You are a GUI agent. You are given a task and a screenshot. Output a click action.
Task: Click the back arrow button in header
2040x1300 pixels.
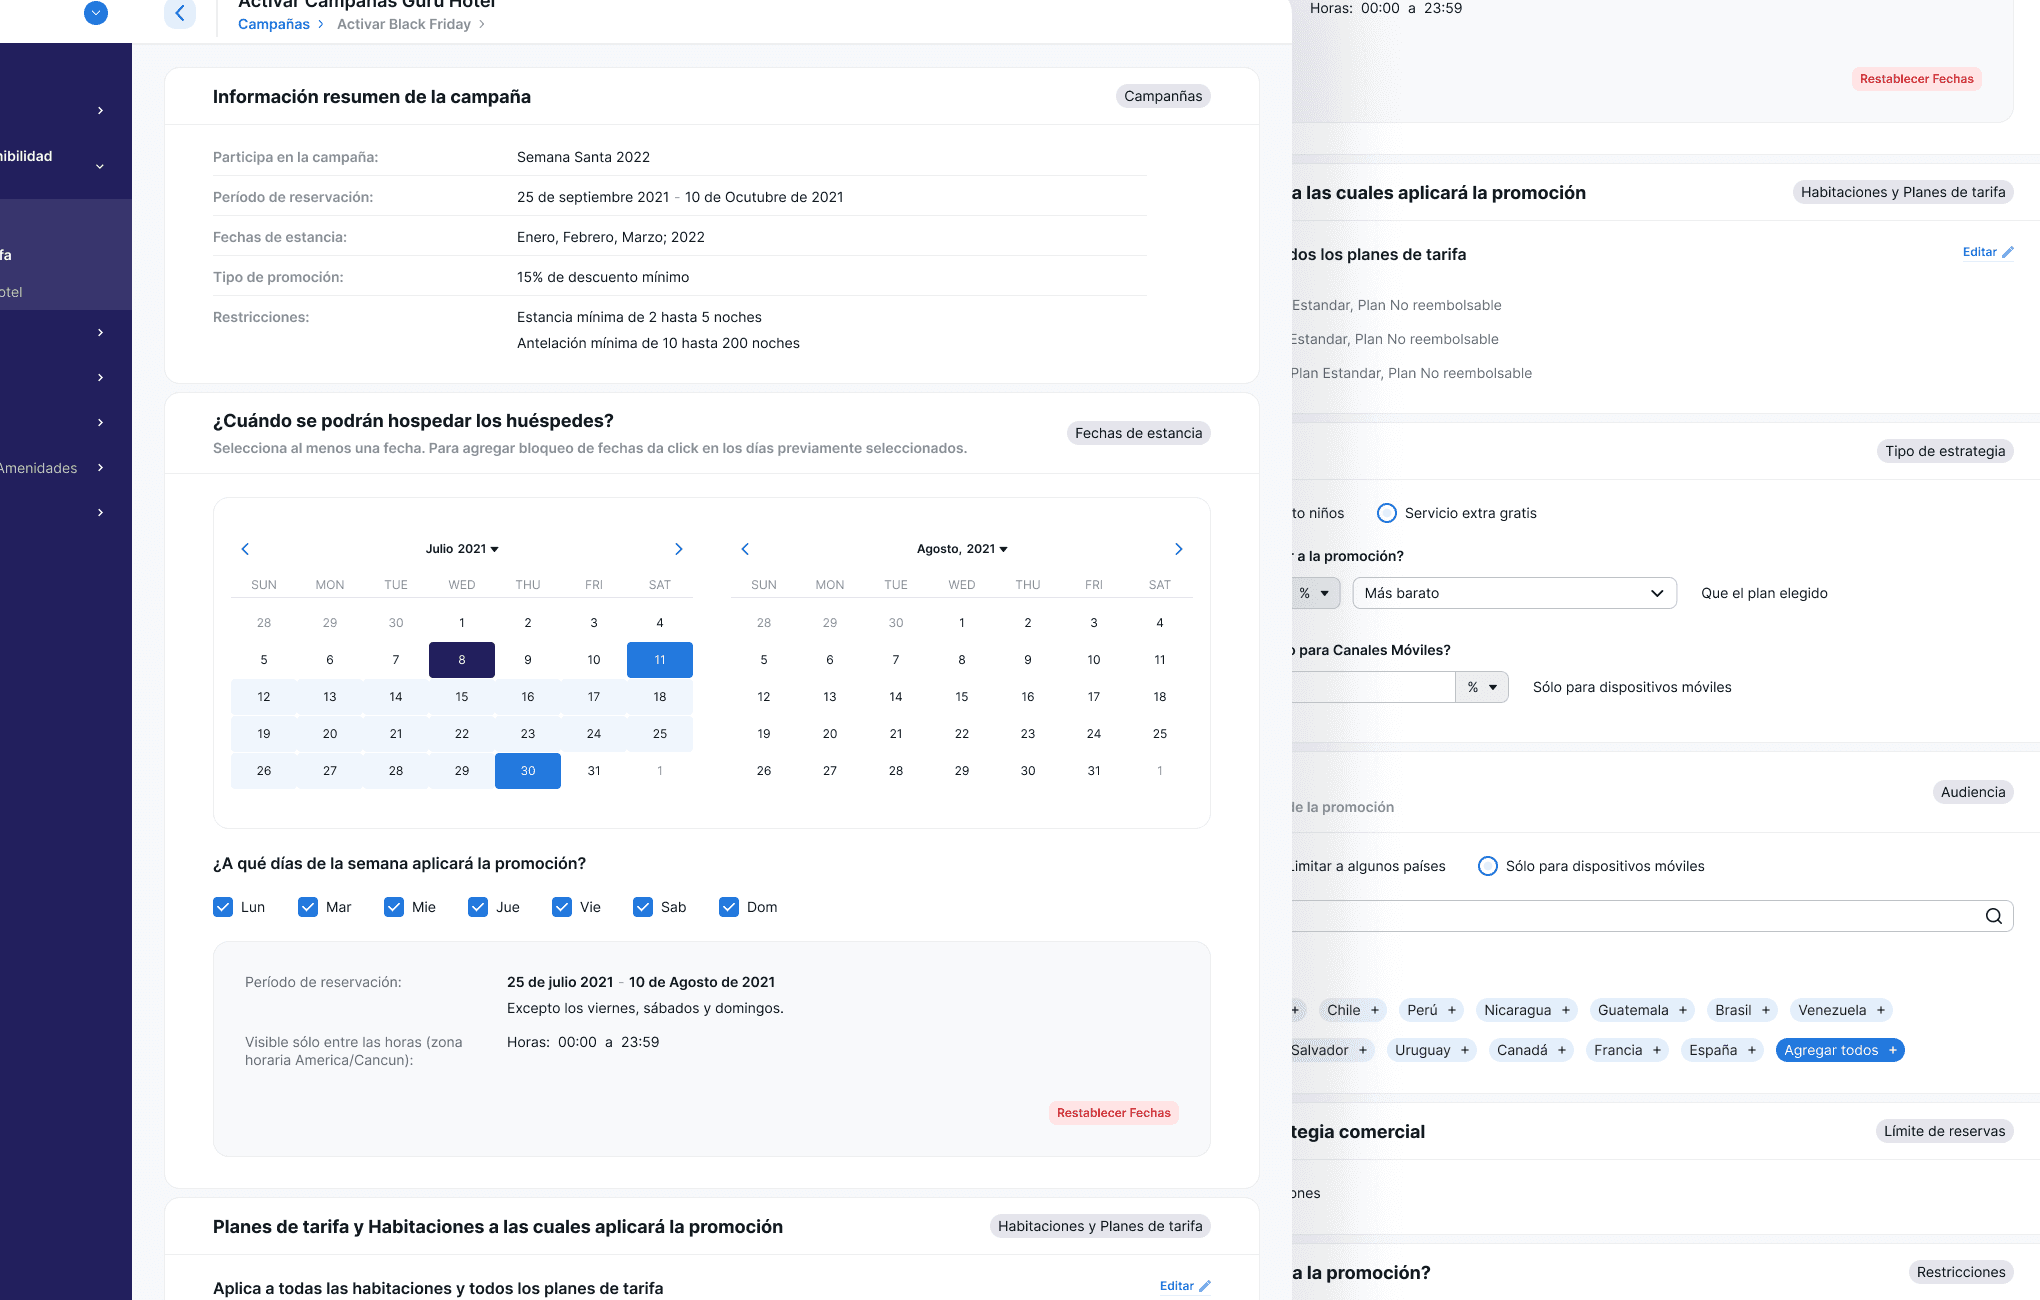click(x=180, y=13)
